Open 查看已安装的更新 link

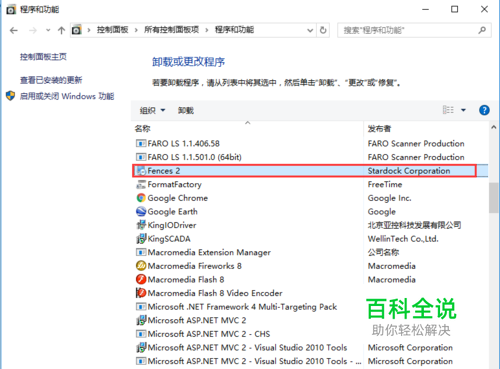click(x=51, y=80)
